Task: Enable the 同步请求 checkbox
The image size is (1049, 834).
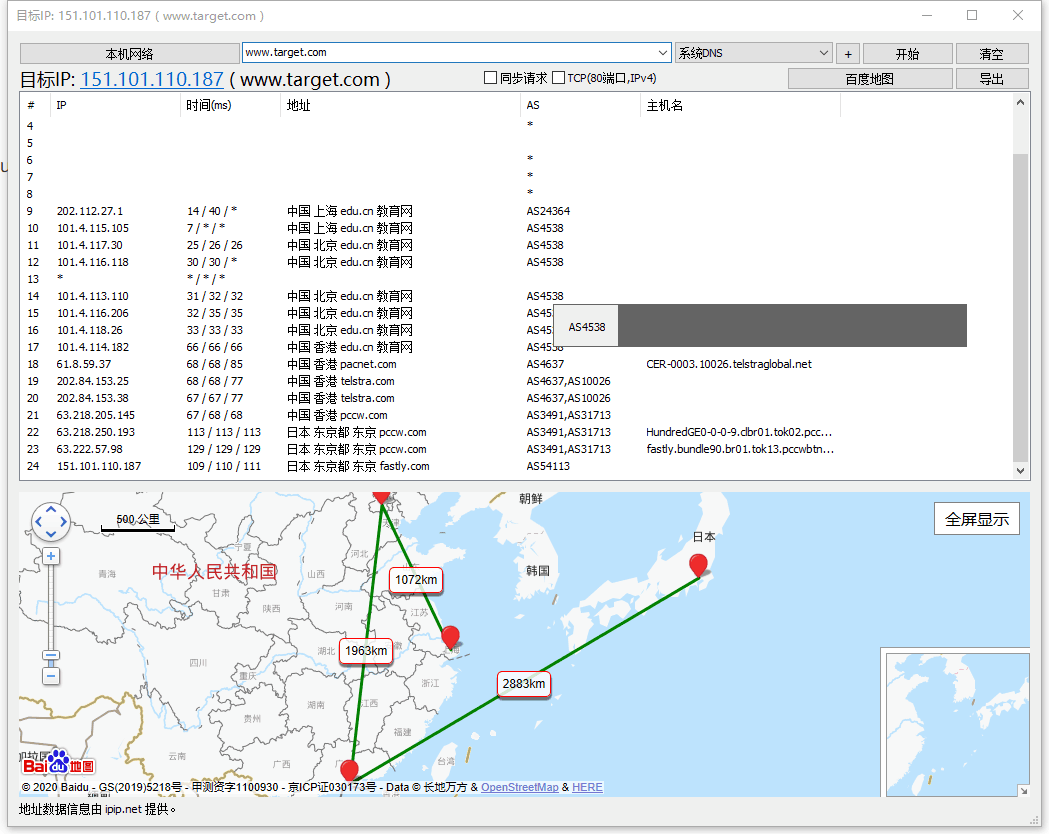Action: [x=490, y=78]
